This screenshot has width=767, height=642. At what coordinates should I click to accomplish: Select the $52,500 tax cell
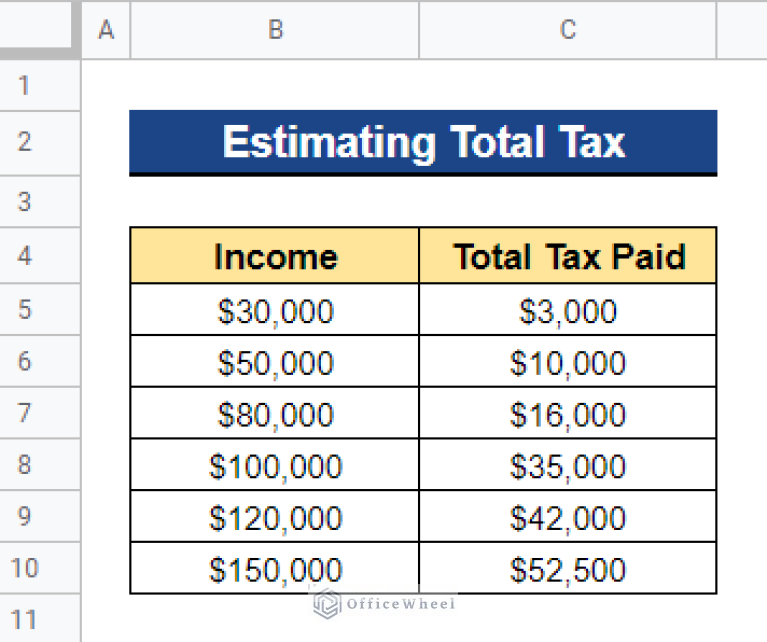(568, 569)
